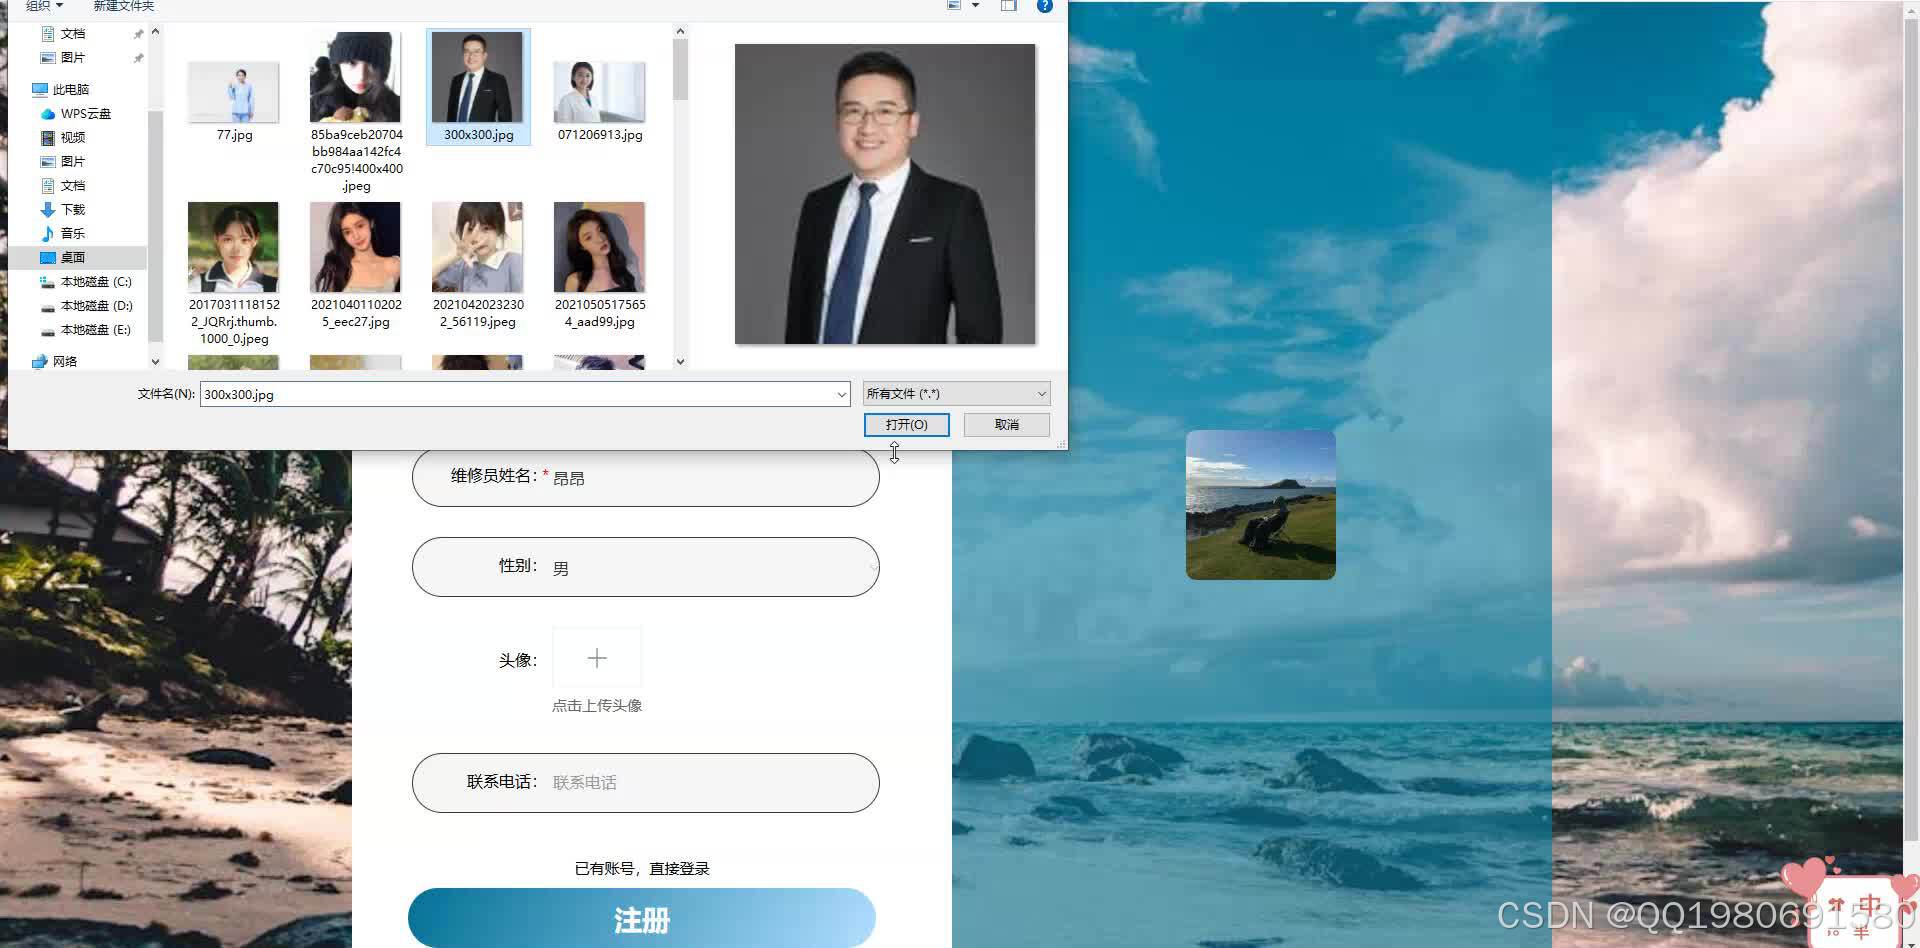Click the plus icon to upload avatar
This screenshot has width=1920, height=948.
[x=597, y=658]
